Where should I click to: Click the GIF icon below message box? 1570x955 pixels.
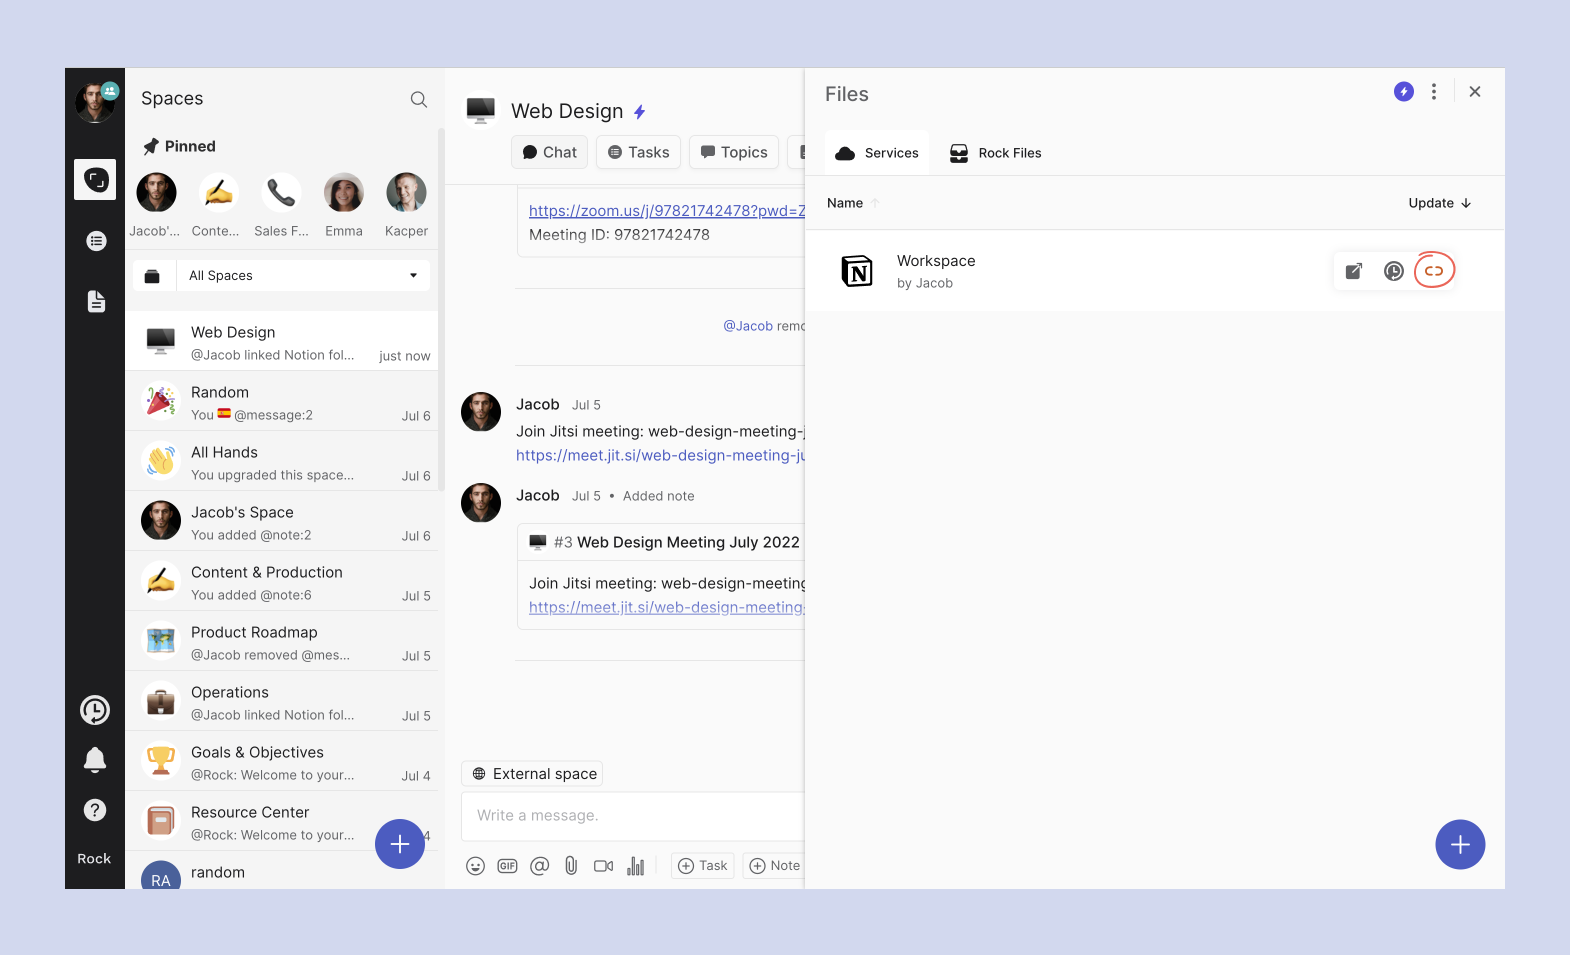point(507,866)
